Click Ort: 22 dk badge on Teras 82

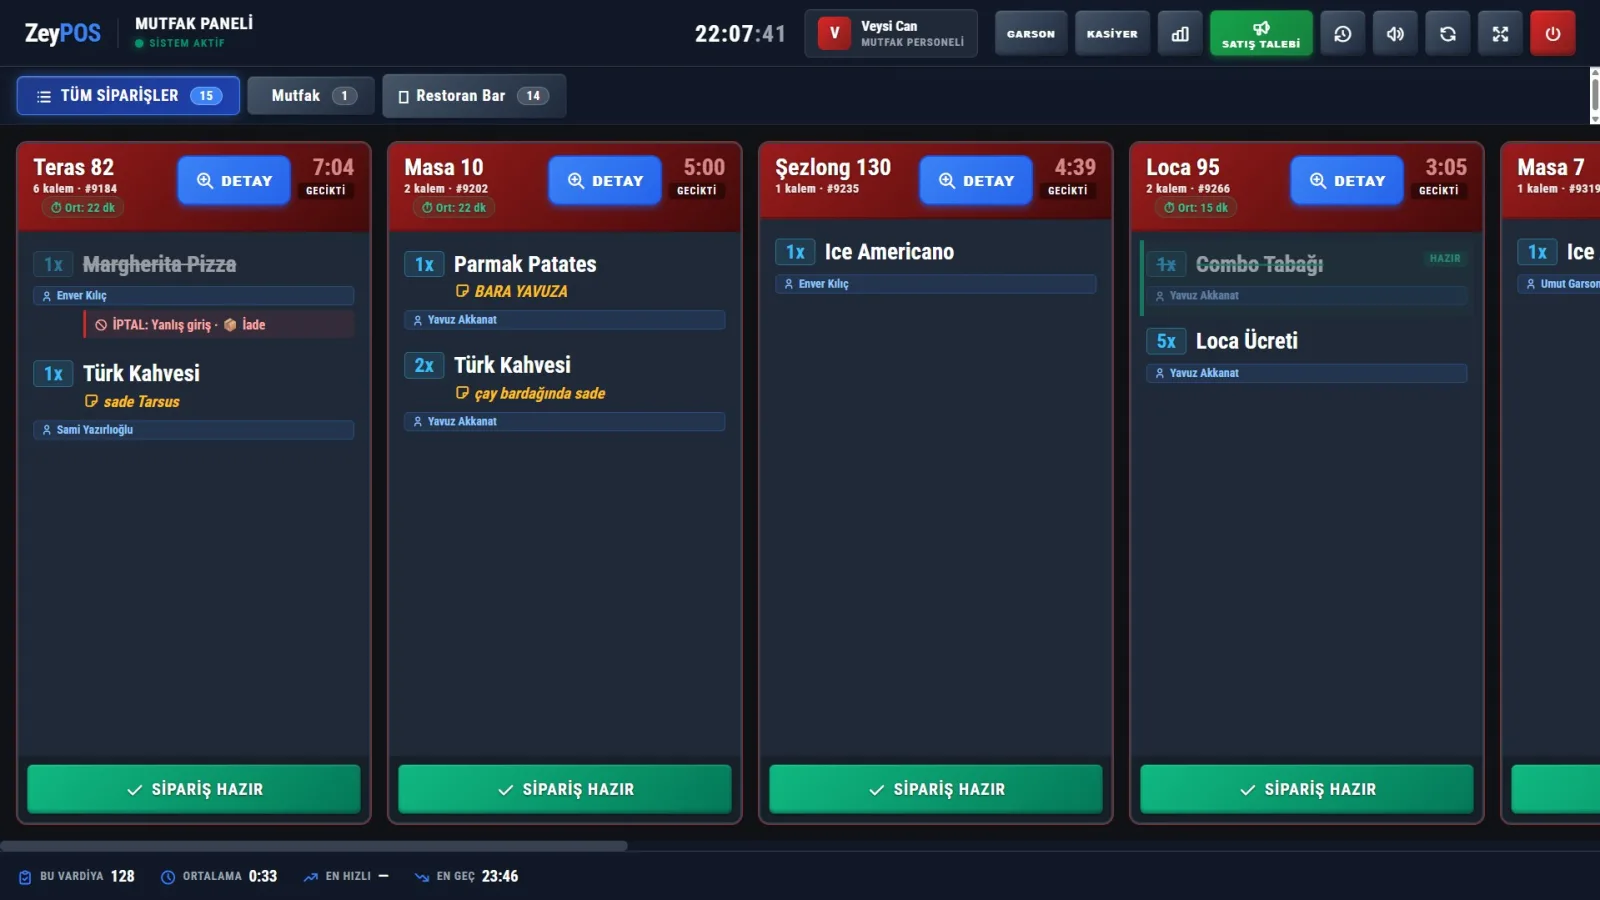coord(83,208)
